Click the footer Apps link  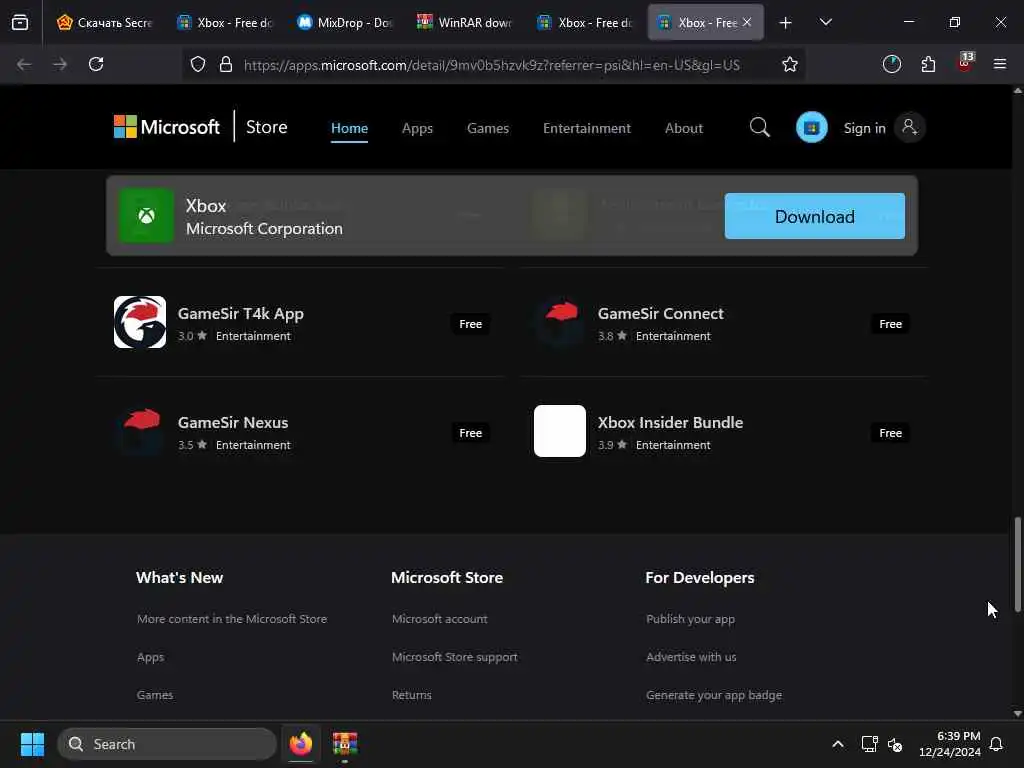(x=150, y=657)
